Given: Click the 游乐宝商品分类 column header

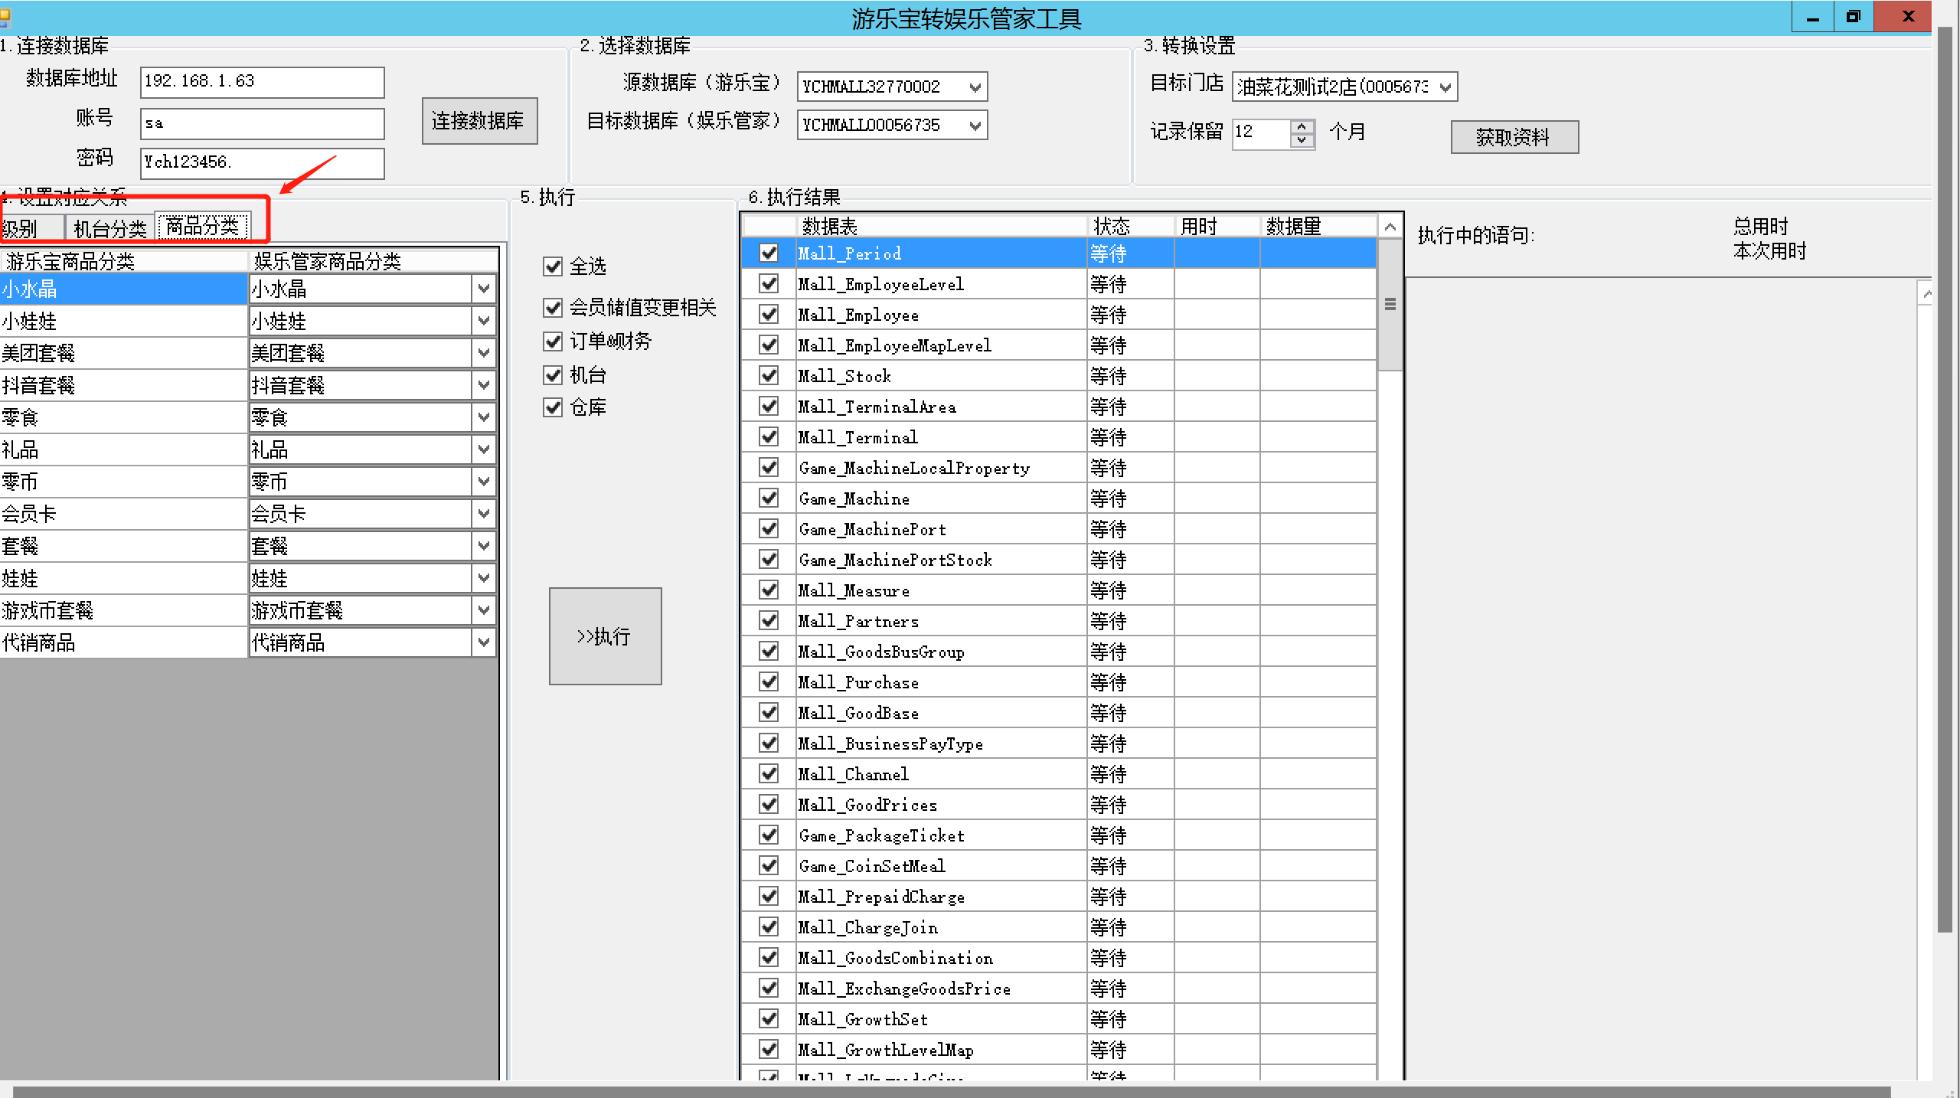Looking at the screenshot, I should (124, 261).
